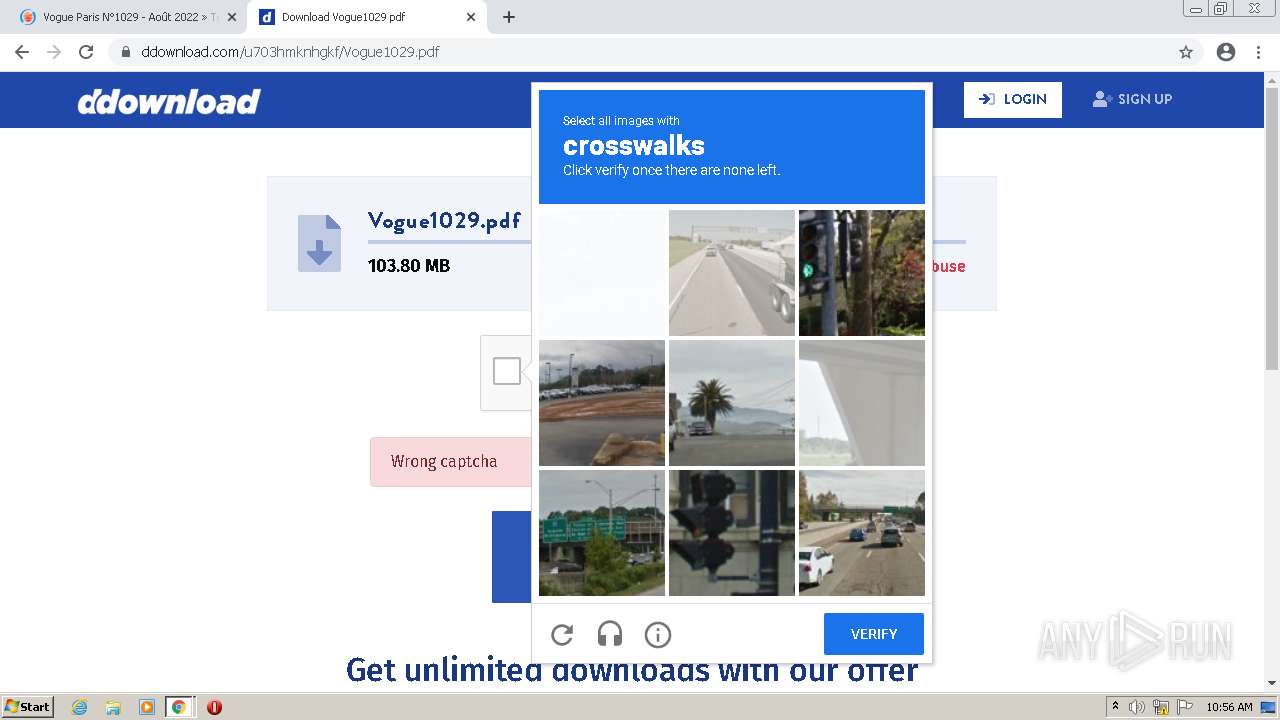Show hidden system tray icons
The height and width of the screenshot is (720, 1280).
point(1115,707)
